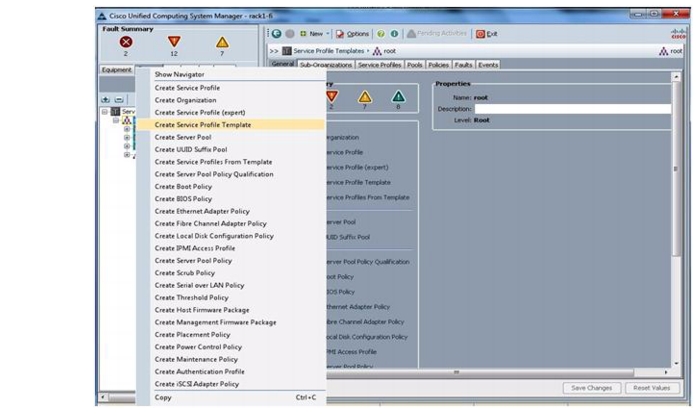Screen dimensions: 698x414
Task: Click the yellow minor fault icon in General tab
Action: click(x=365, y=97)
